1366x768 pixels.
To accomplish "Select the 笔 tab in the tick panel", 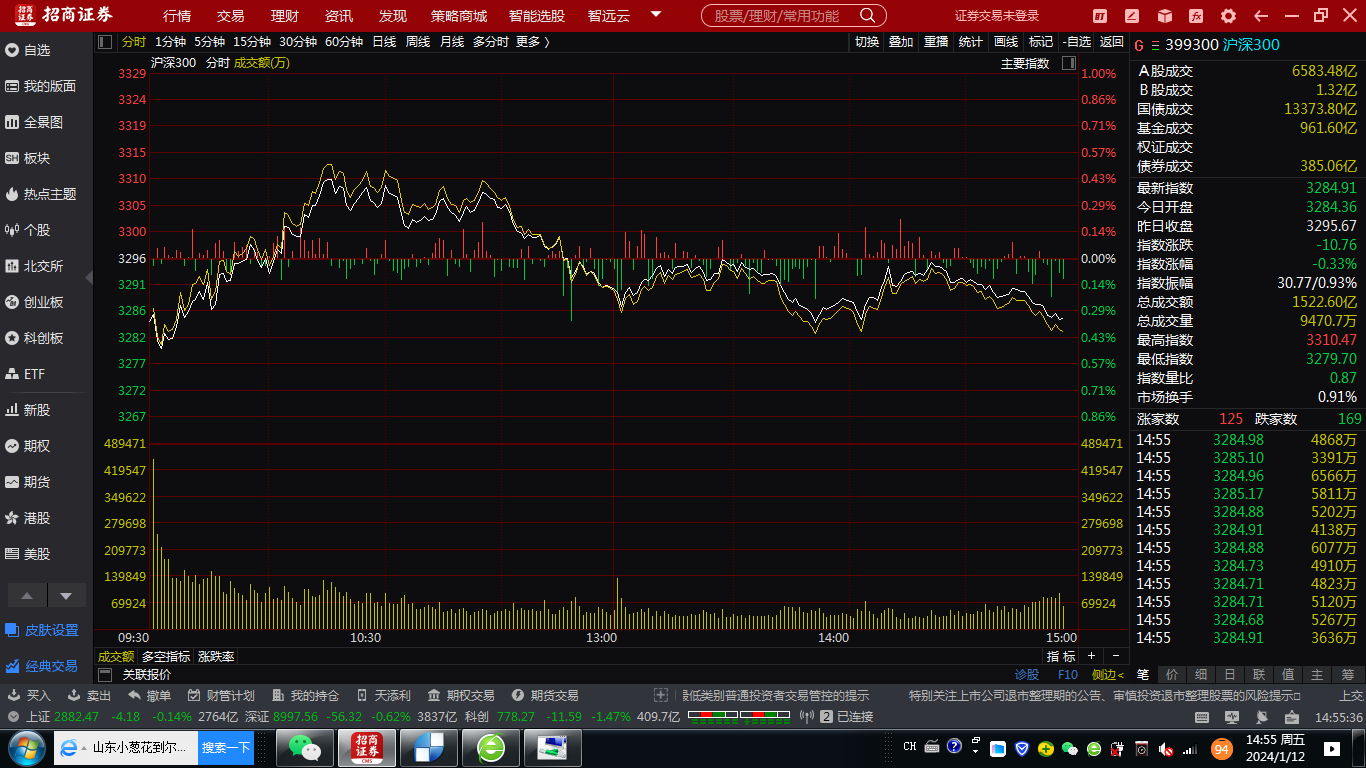I will pos(1143,675).
